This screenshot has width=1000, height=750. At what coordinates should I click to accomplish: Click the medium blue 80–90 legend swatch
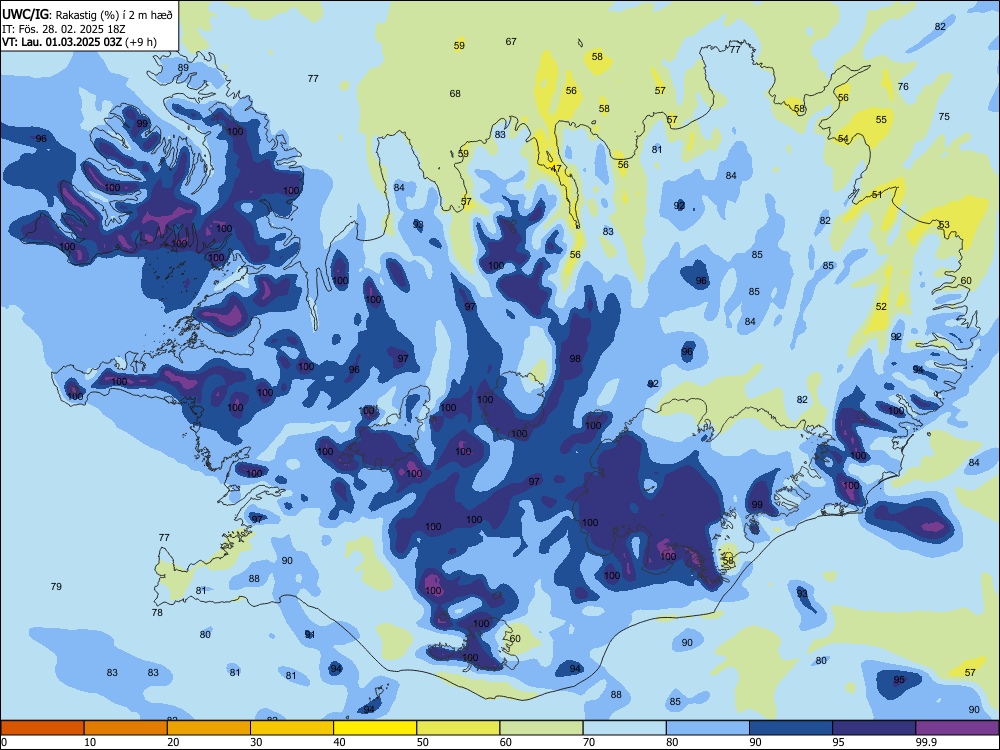[707, 728]
